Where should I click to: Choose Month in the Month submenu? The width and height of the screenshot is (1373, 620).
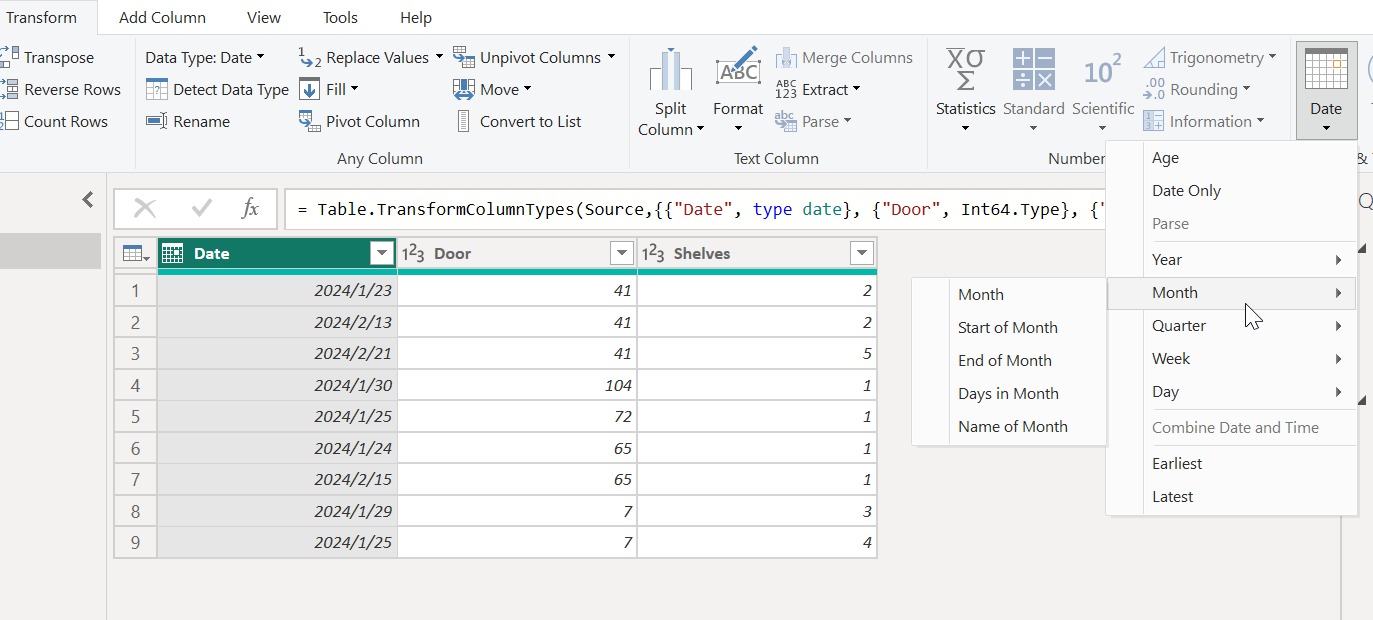pos(1009,294)
